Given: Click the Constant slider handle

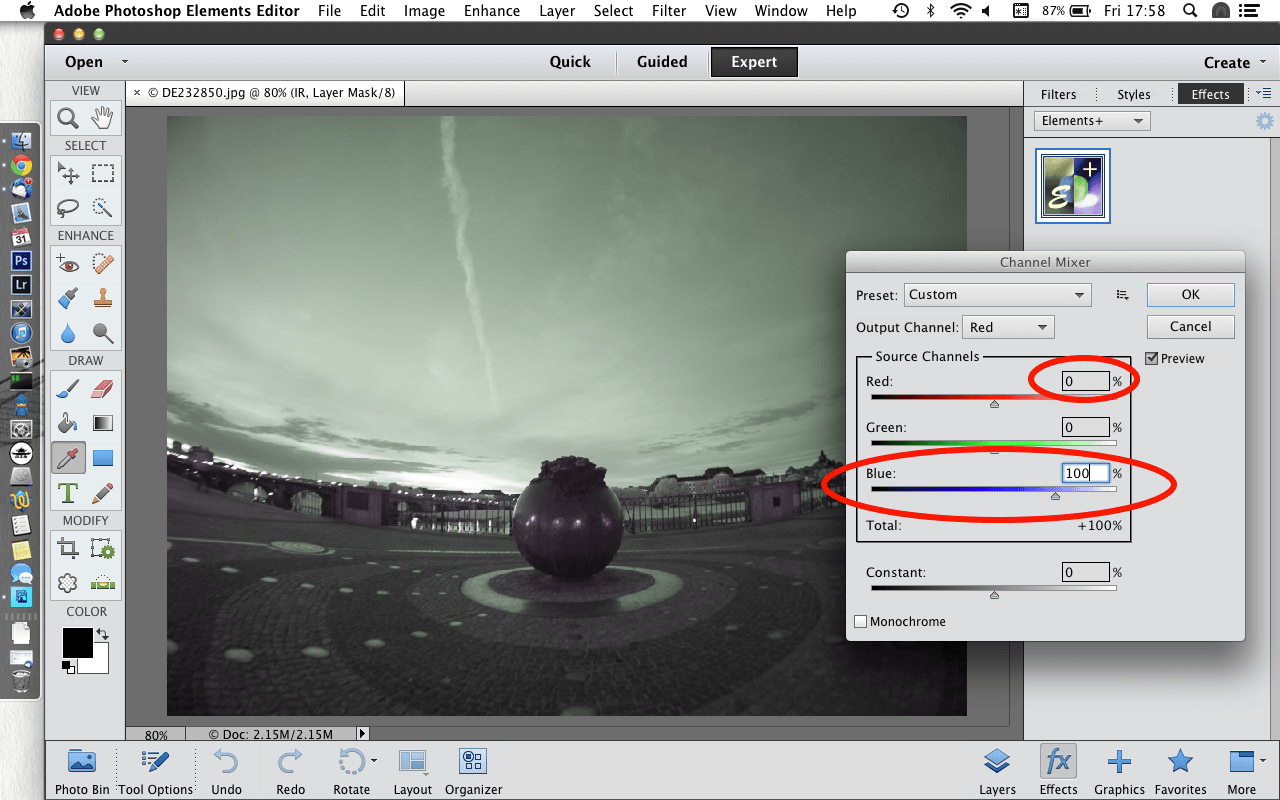Looking at the screenshot, I should pyautogui.click(x=994, y=595).
